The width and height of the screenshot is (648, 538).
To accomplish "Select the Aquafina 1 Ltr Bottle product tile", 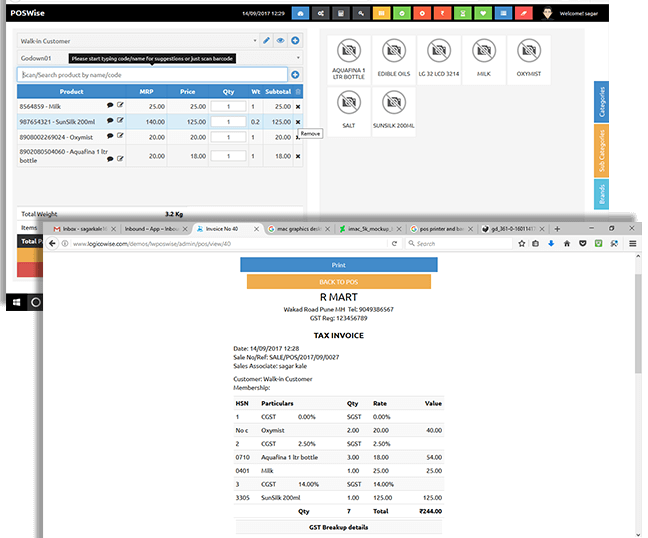I will click(x=349, y=60).
